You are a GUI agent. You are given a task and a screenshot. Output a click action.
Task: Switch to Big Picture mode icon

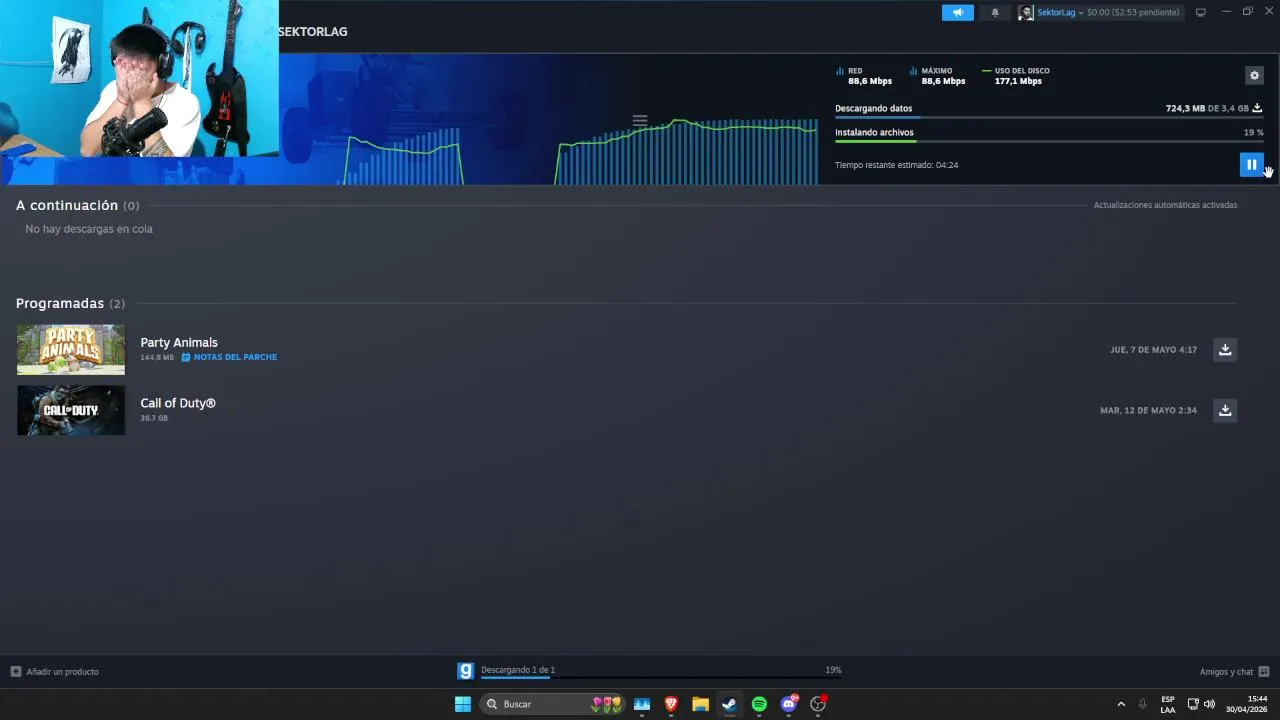[x=1200, y=12]
